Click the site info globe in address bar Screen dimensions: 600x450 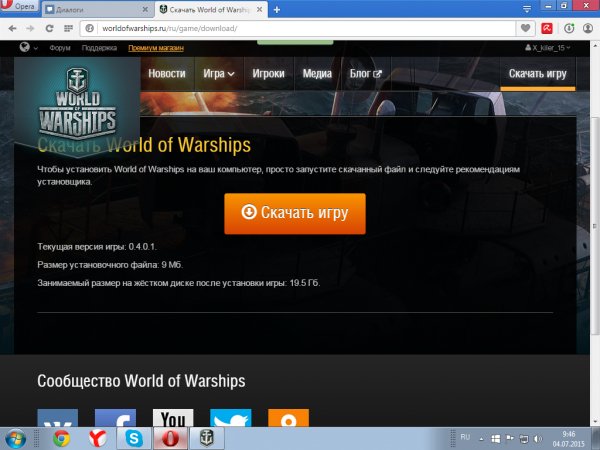point(90,28)
